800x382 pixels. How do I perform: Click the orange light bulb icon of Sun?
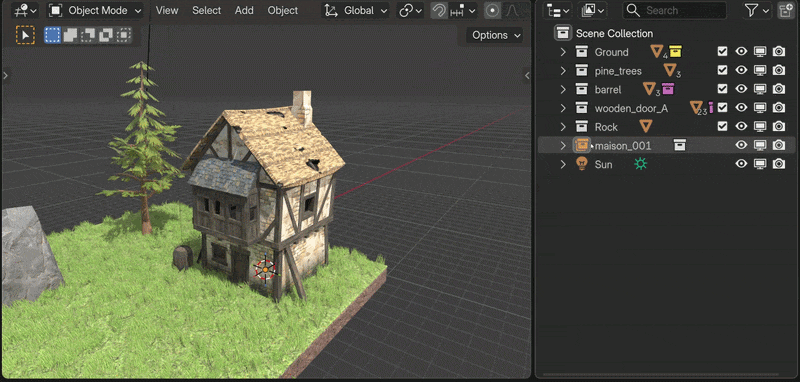582,164
